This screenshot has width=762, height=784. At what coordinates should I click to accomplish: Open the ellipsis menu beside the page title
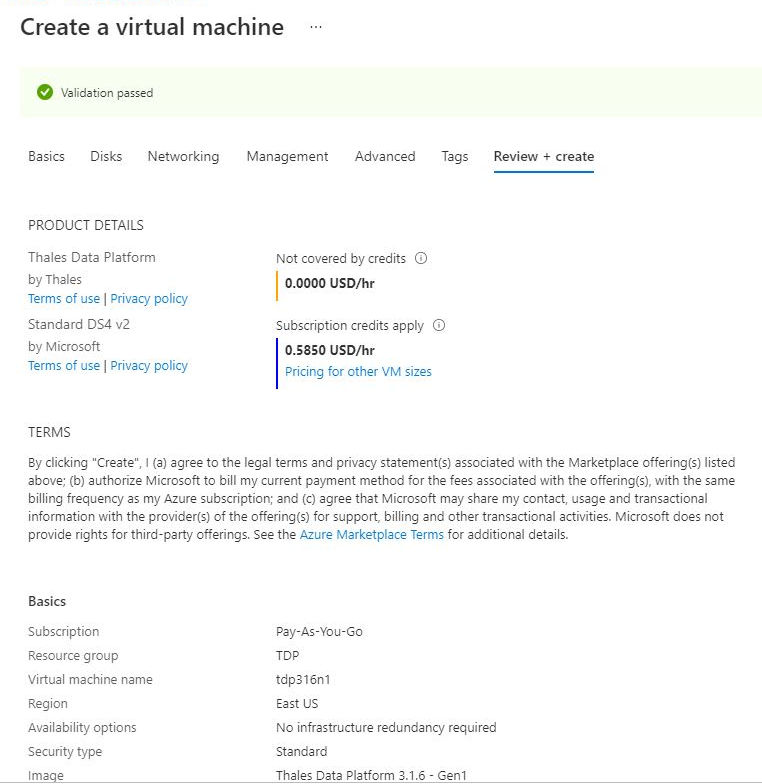click(316, 27)
